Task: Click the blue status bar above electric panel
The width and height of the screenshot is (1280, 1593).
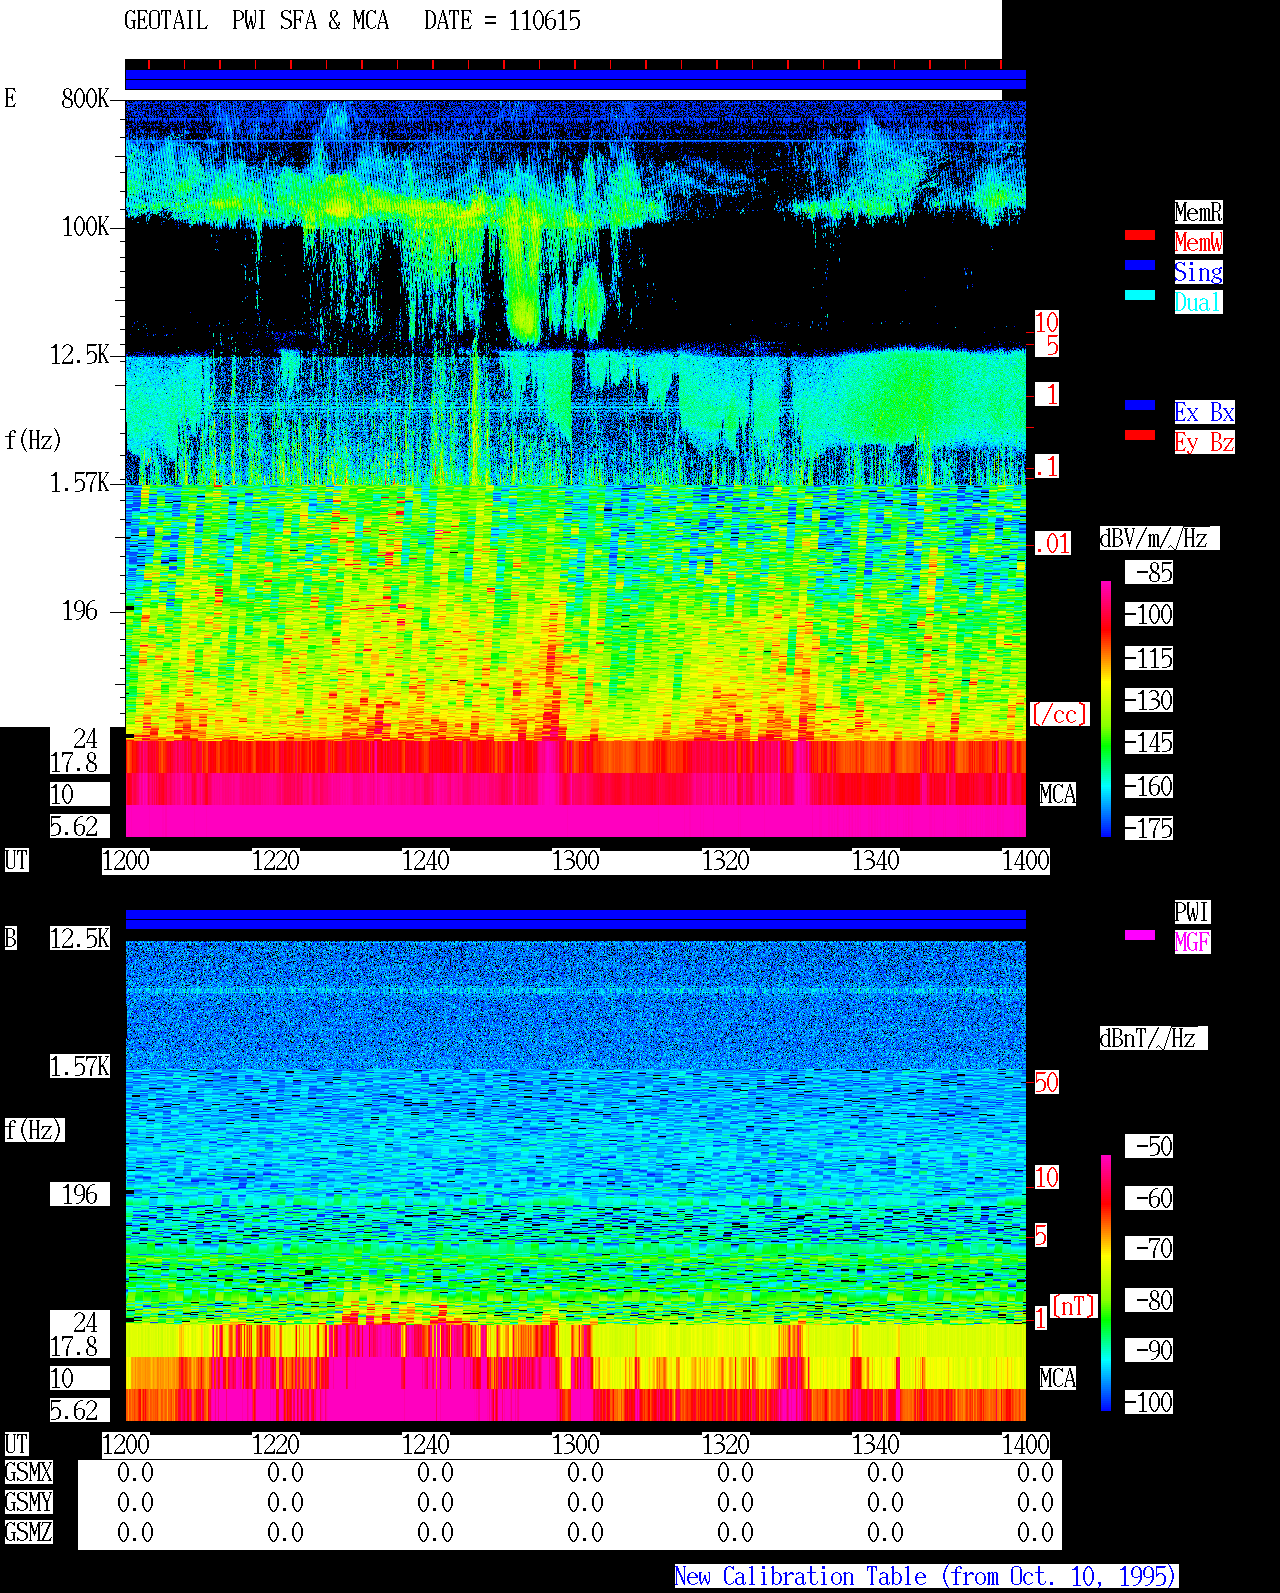Action: click(575, 80)
